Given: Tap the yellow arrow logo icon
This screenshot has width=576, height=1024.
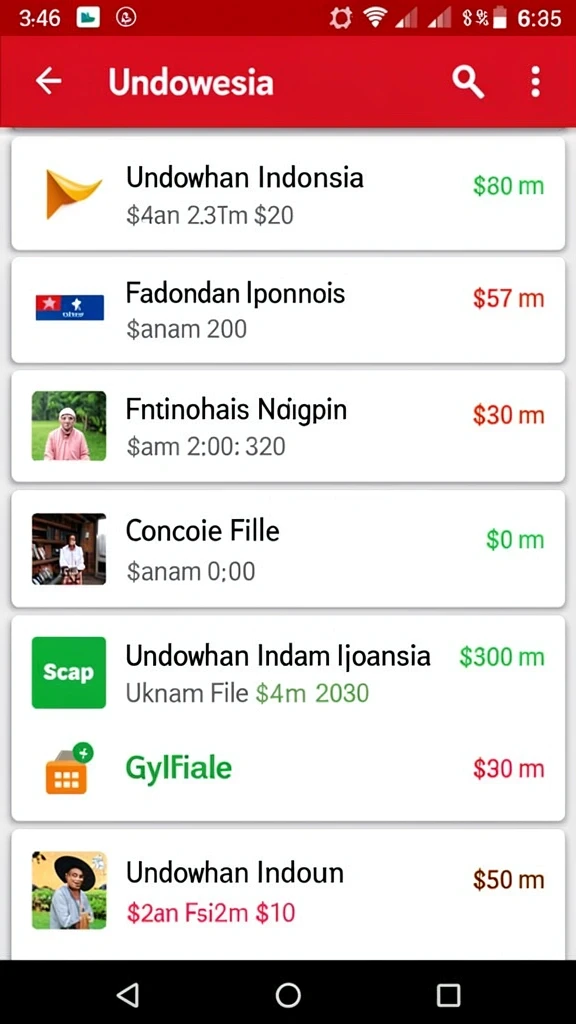Looking at the screenshot, I should (72, 193).
